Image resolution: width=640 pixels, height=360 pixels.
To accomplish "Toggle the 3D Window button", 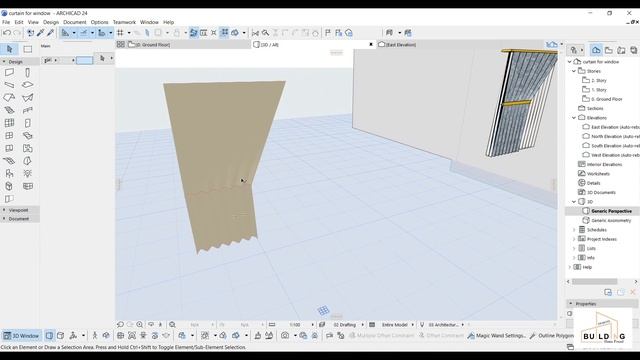I will [x=22, y=336].
